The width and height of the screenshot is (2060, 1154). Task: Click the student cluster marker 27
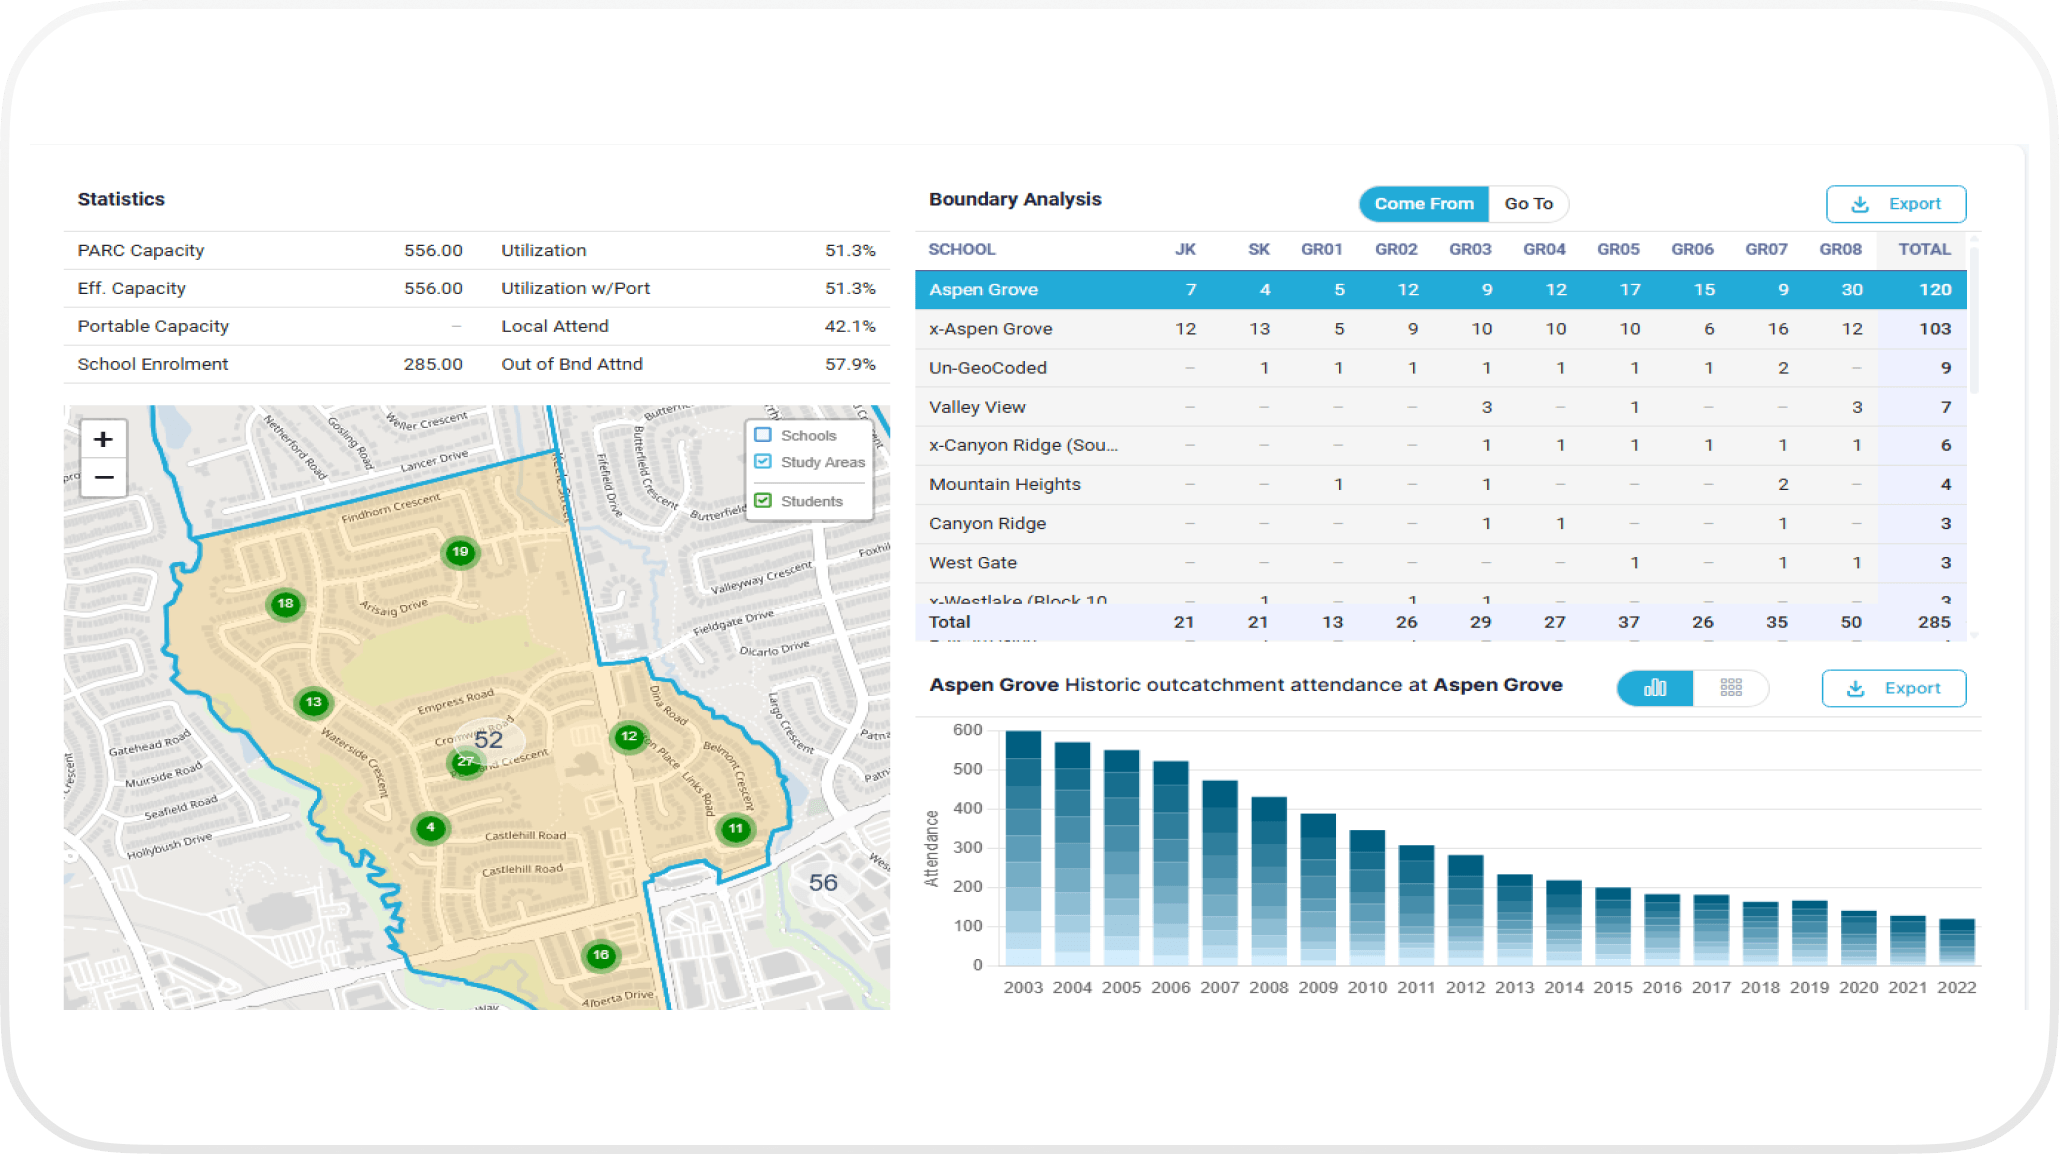(465, 762)
